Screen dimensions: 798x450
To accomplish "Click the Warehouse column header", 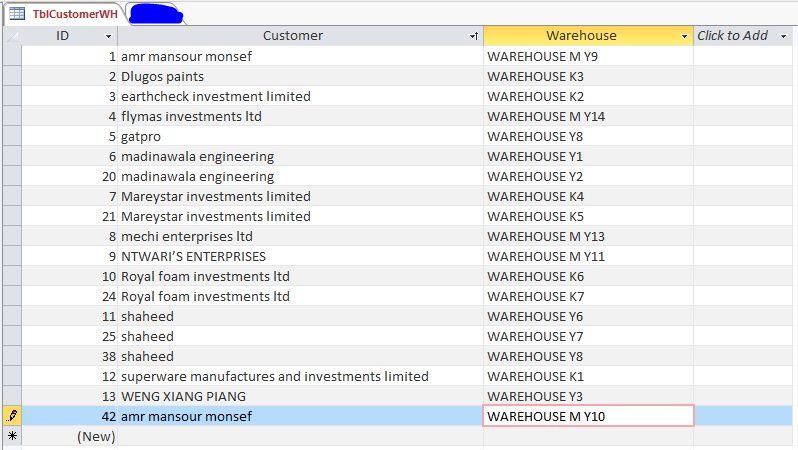I will pos(581,36).
